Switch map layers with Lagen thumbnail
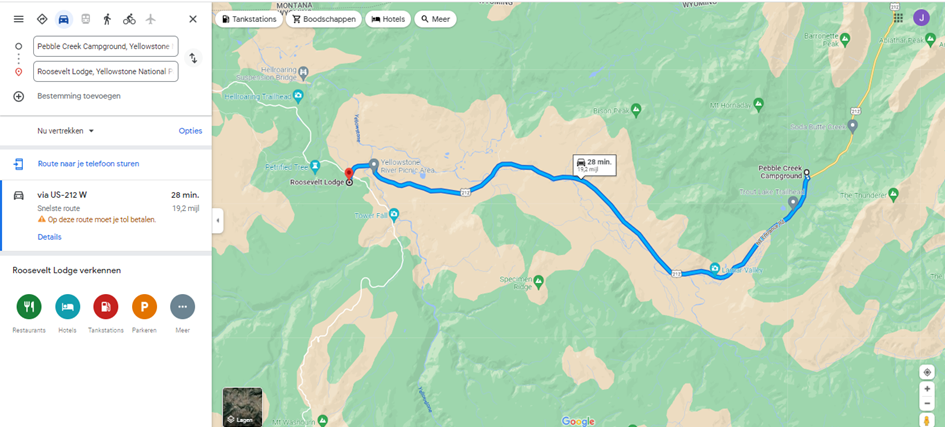This screenshot has height=427, width=945. (242, 407)
